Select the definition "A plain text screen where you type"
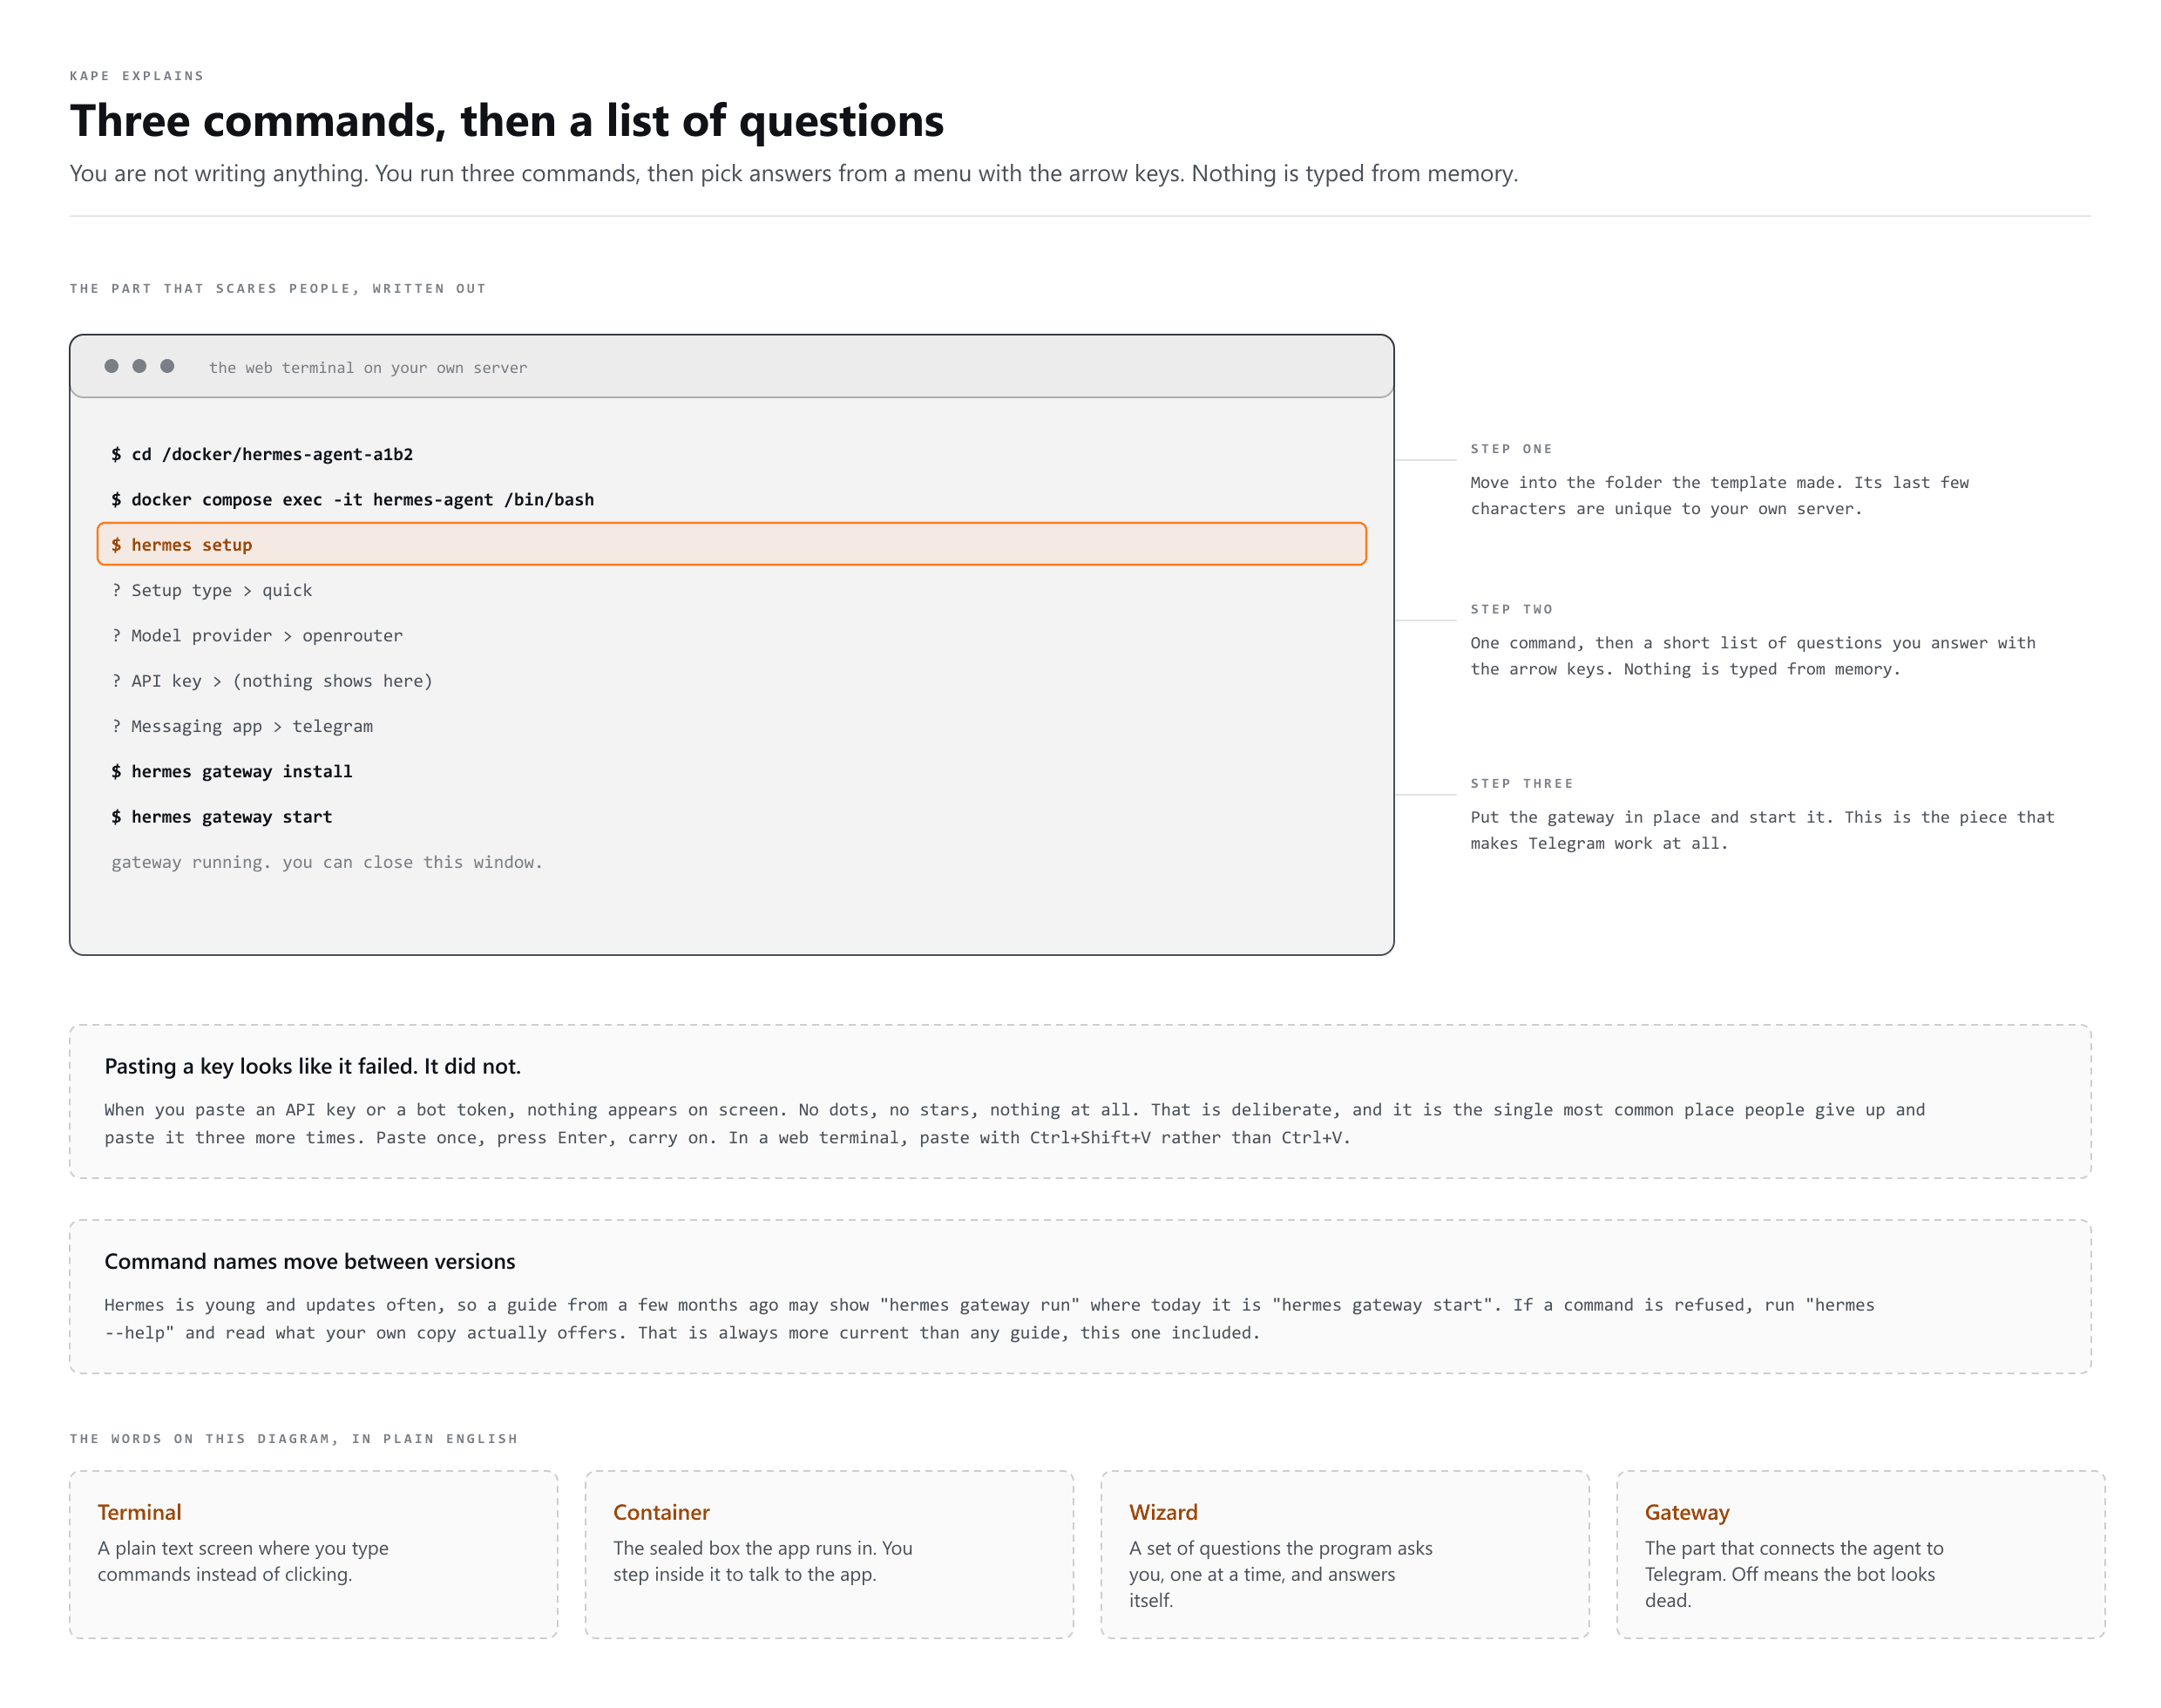Image resolution: width=2161 pixels, height=1708 pixels. [242, 1561]
